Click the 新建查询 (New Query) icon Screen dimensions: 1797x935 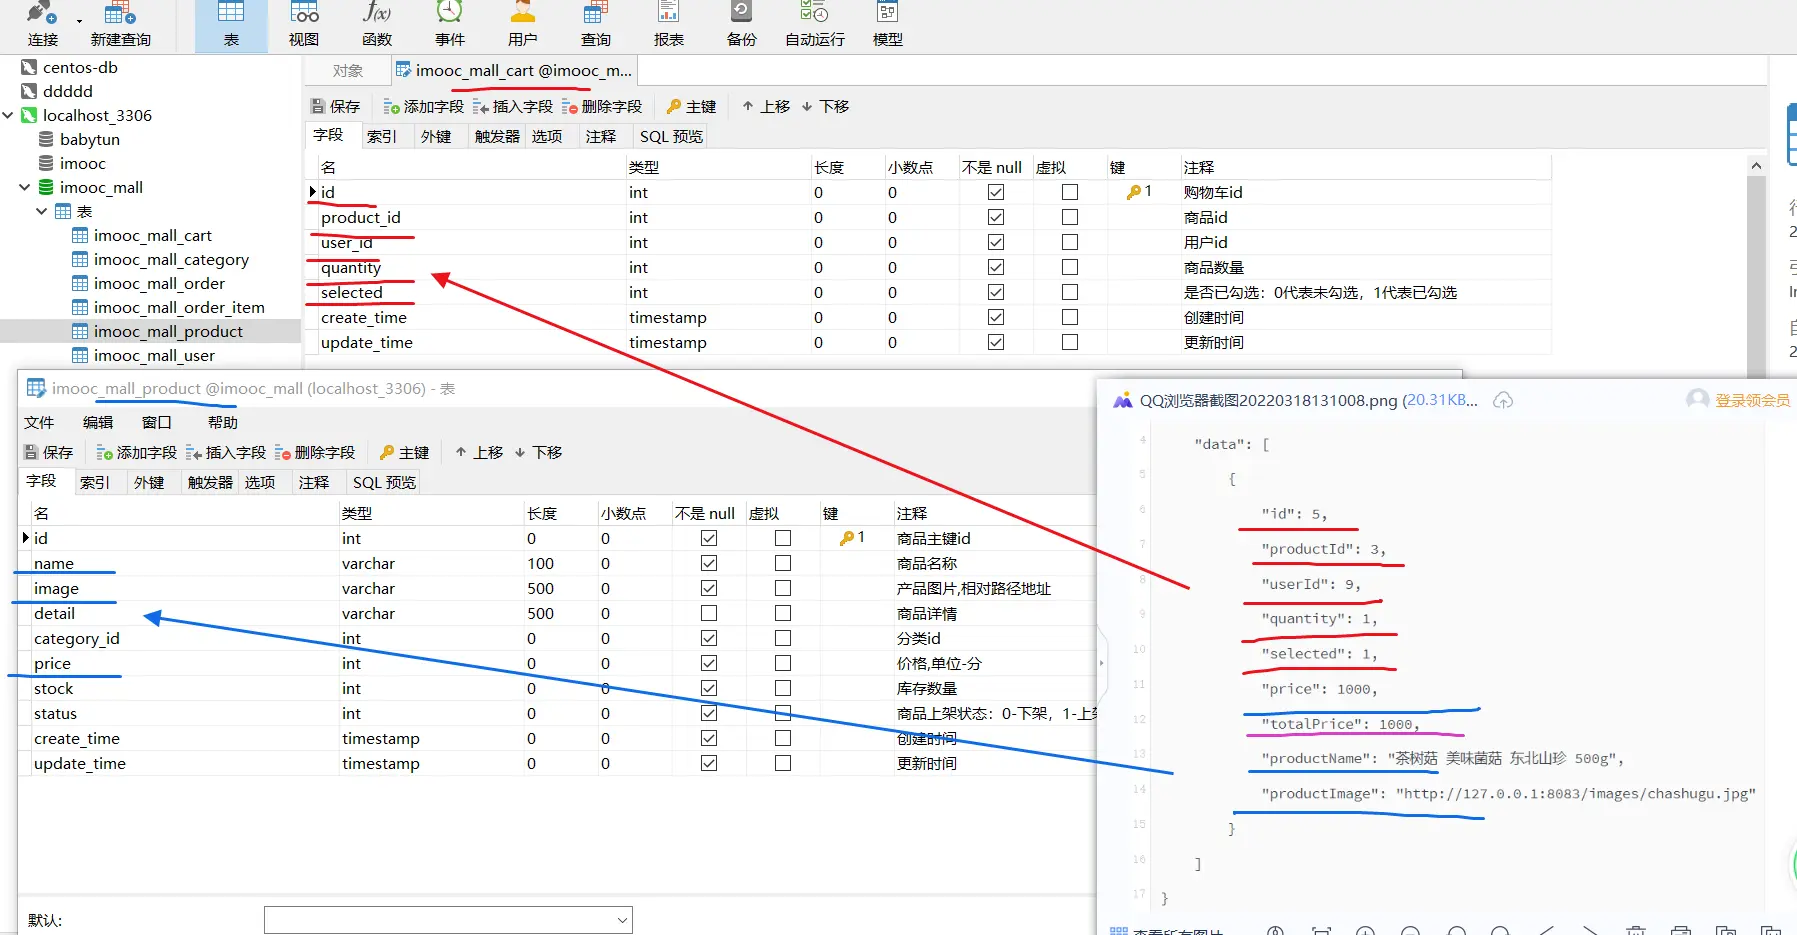(120, 24)
